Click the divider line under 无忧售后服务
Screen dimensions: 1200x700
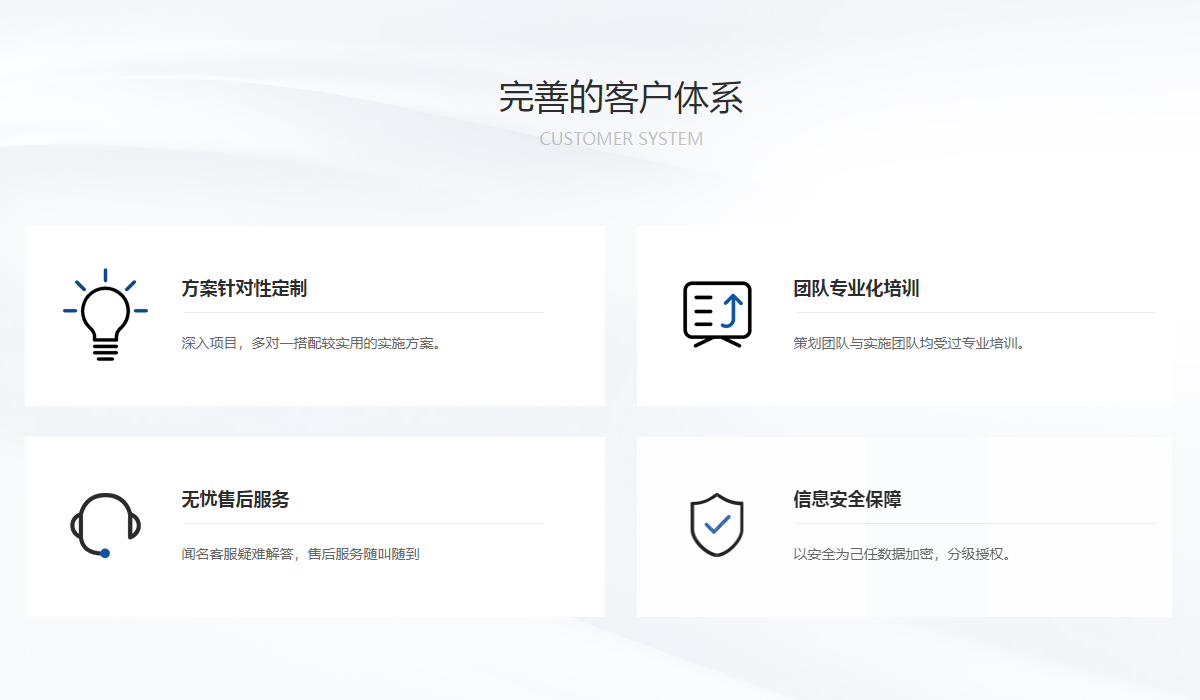[x=363, y=524]
